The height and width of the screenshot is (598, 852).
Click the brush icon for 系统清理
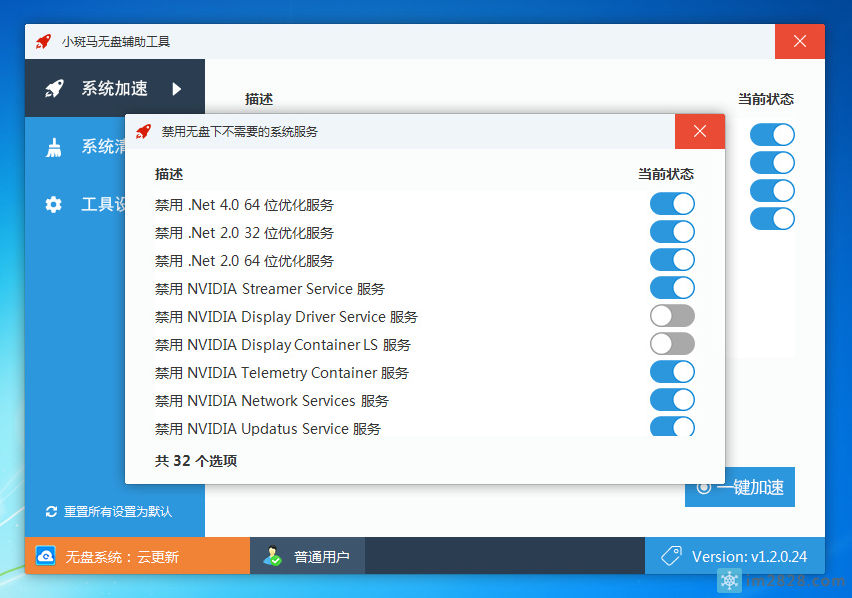coord(54,146)
